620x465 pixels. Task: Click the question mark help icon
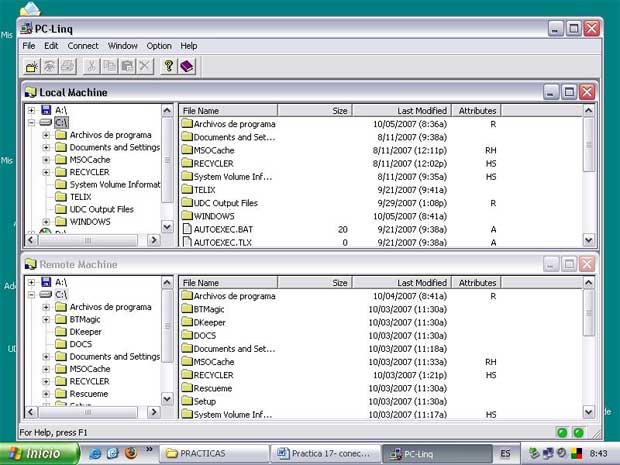pos(169,66)
